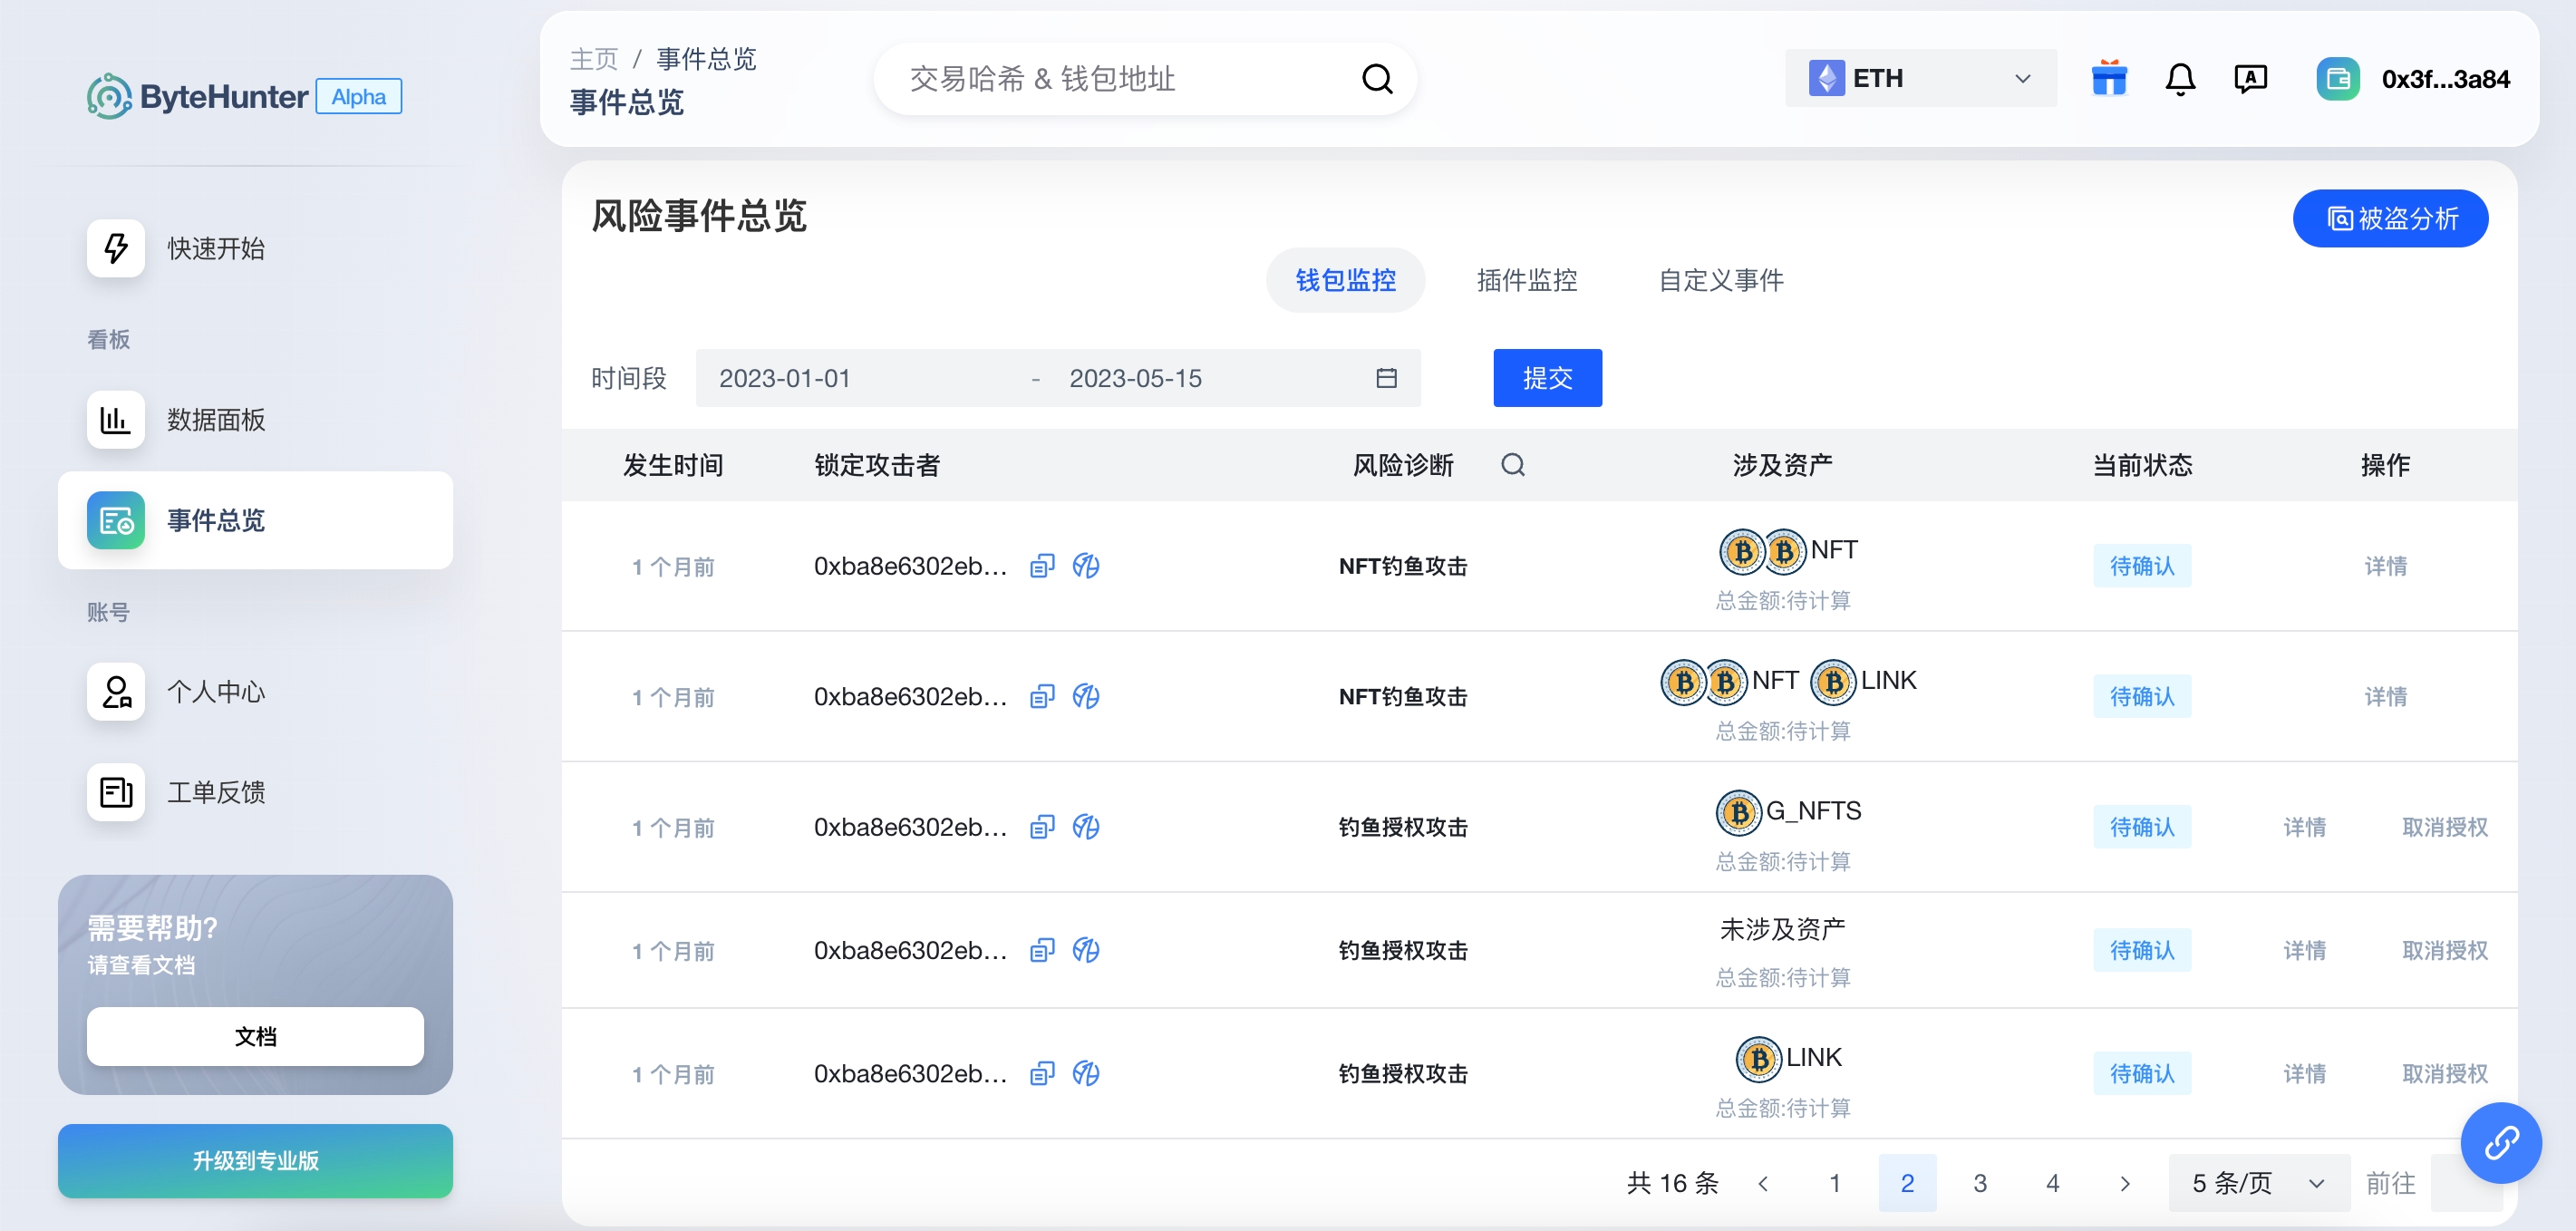Go to next page arrow
This screenshot has height=1231, width=2576.
tap(2125, 1183)
